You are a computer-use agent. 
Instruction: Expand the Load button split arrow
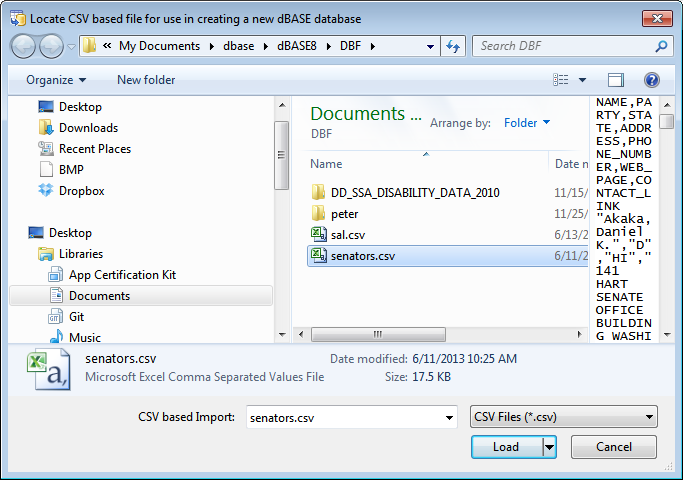coord(550,447)
